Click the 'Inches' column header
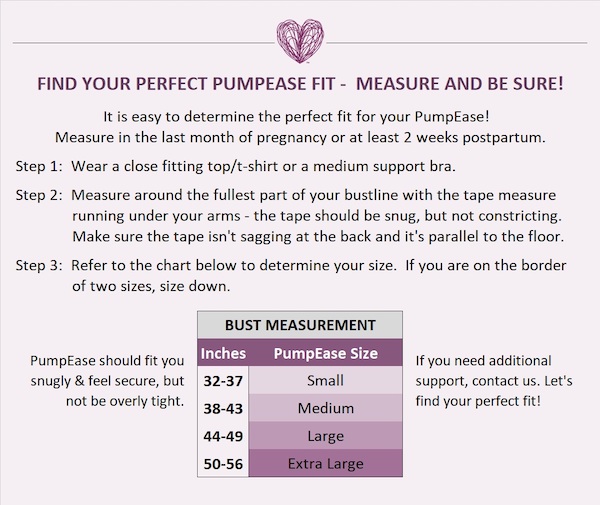Viewport: 600px width, 505px height. coord(223,353)
